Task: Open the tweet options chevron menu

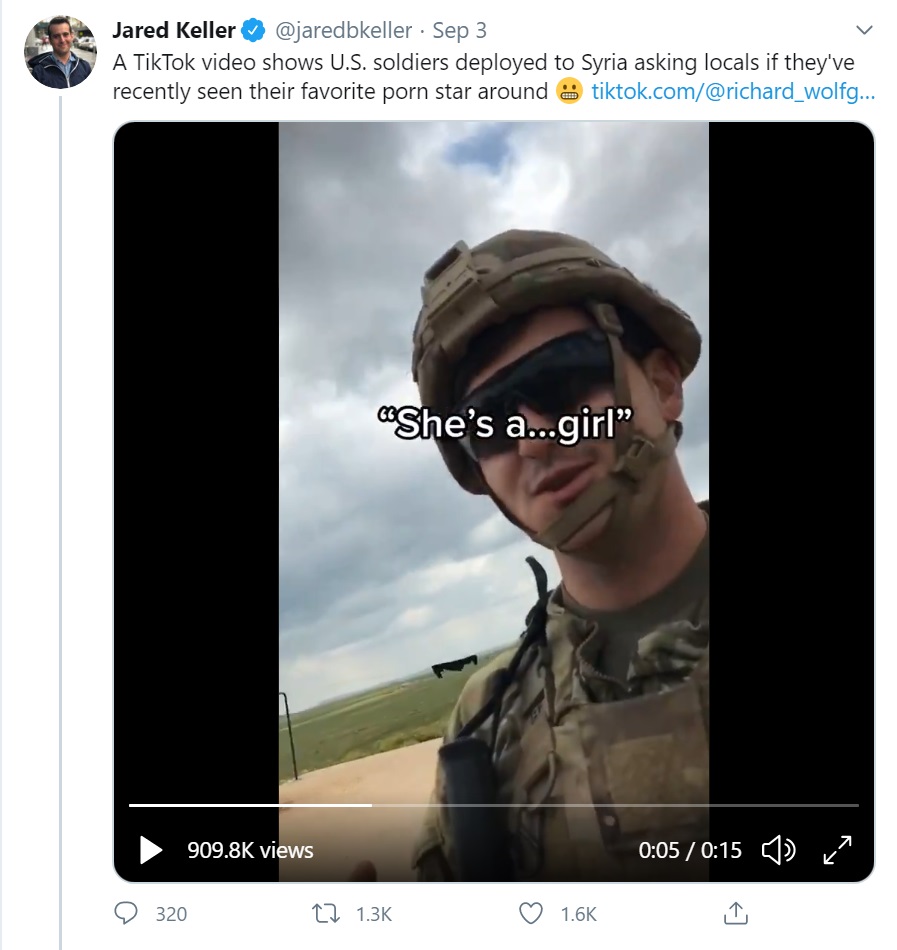Action: coord(866,29)
